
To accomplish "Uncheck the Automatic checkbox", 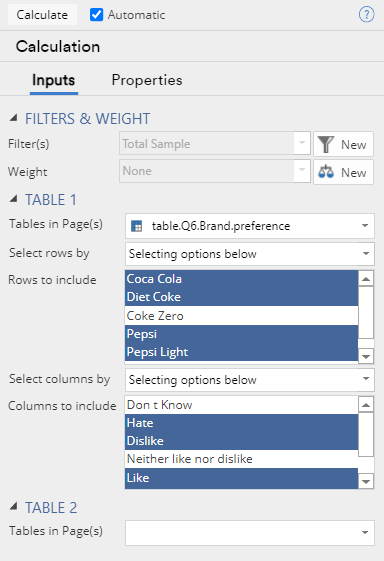I will click(x=96, y=15).
